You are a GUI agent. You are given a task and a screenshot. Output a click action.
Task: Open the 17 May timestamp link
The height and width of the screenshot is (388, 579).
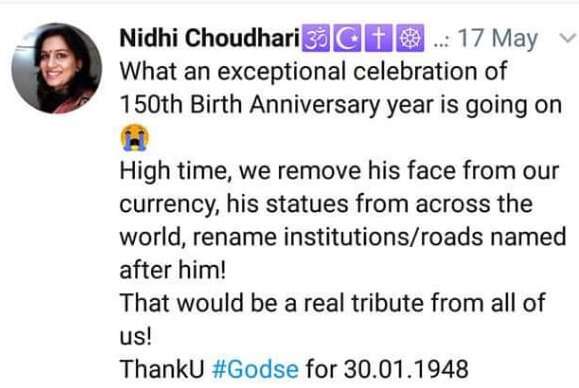[x=498, y=38]
